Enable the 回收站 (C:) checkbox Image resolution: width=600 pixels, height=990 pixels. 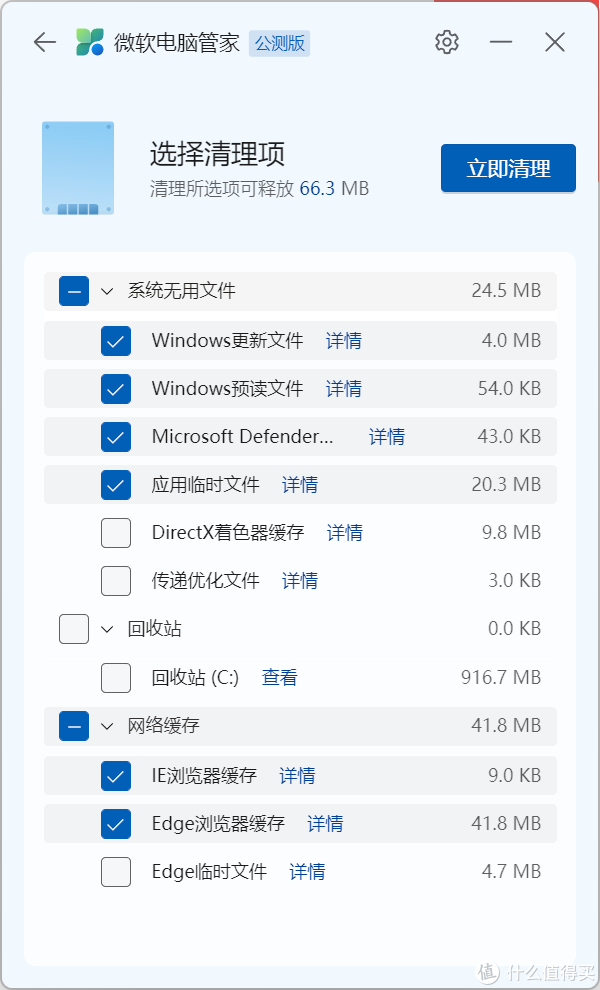(116, 678)
